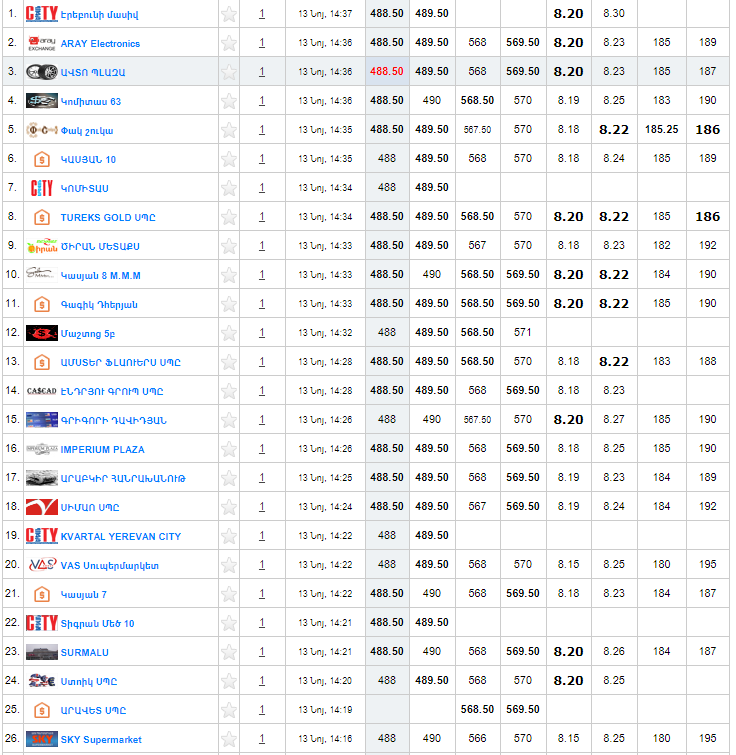This screenshot has width=736, height=755.
Task: Open the IMPERIUM PLAZA link
Action: pos(103,449)
